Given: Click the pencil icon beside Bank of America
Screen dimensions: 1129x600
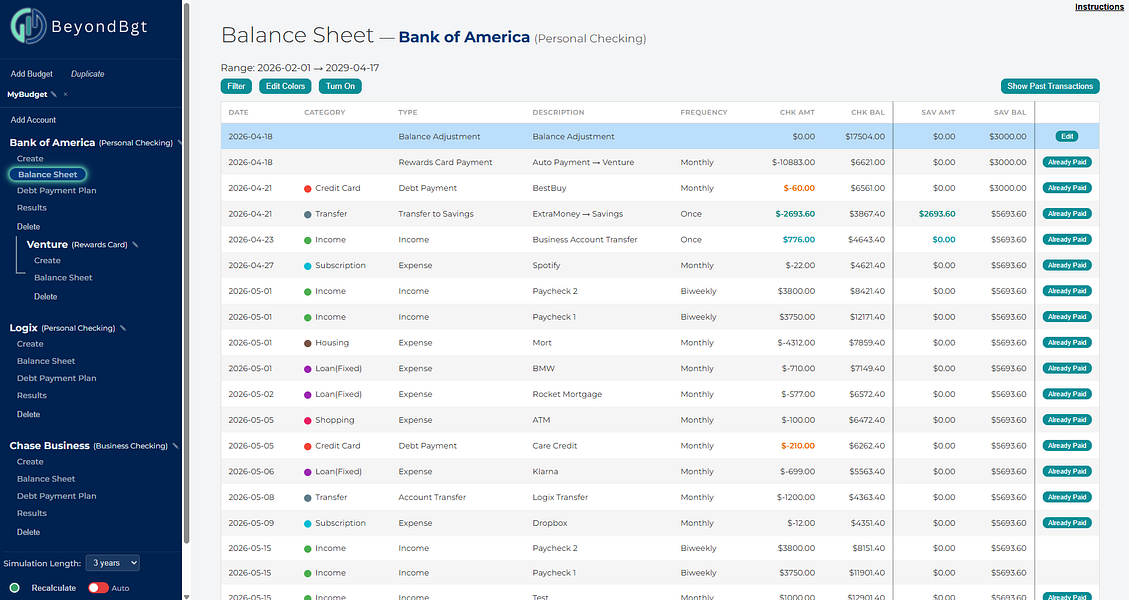Looking at the screenshot, I should tap(179, 143).
